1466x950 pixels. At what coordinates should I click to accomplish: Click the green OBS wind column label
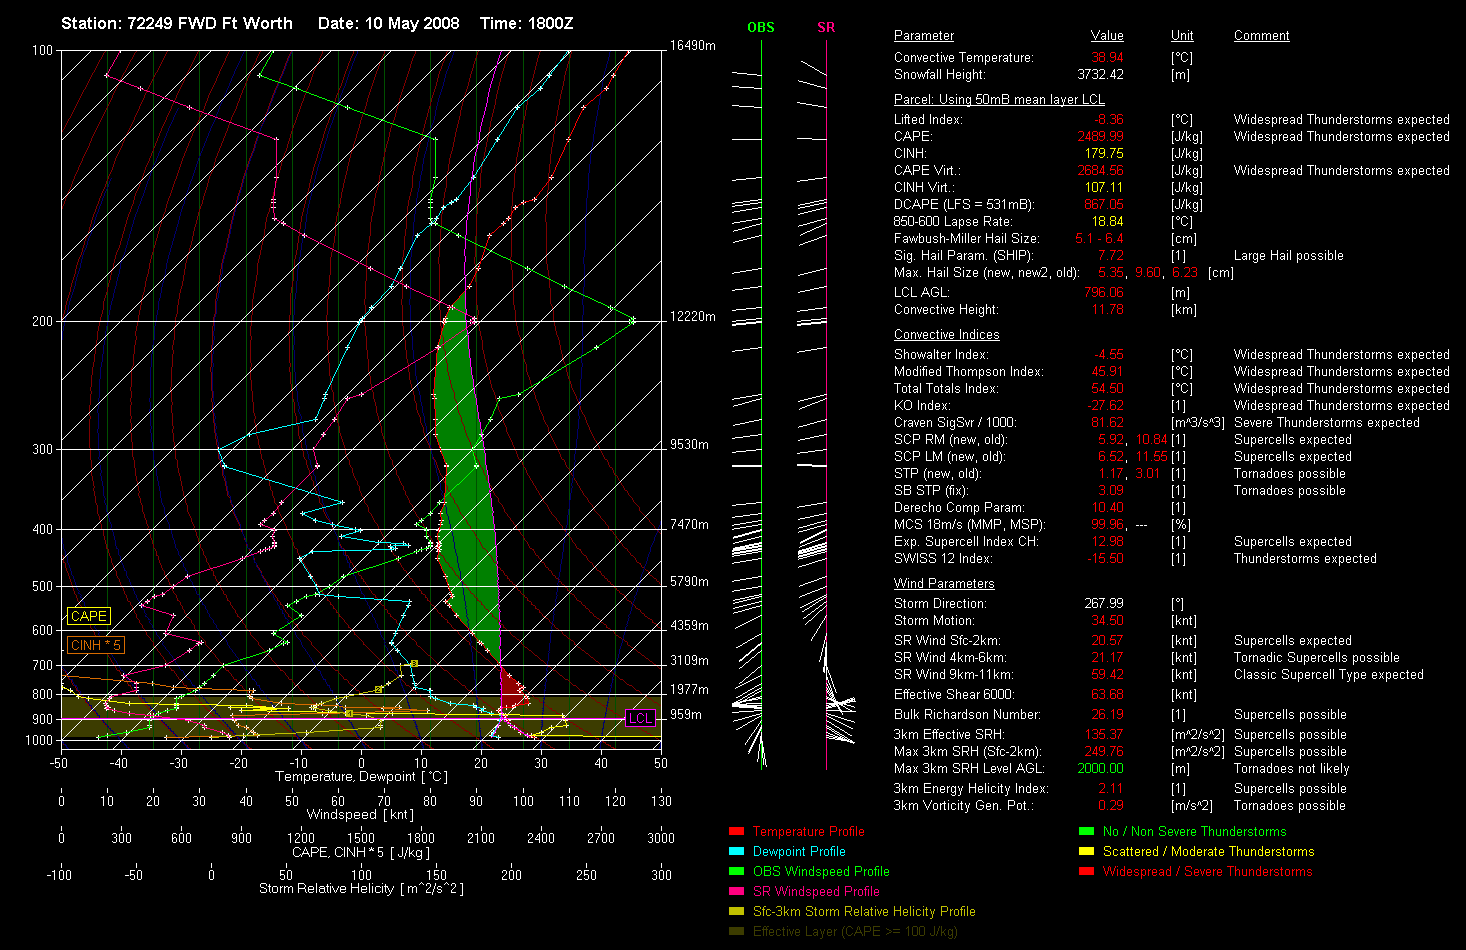(760, 27)
